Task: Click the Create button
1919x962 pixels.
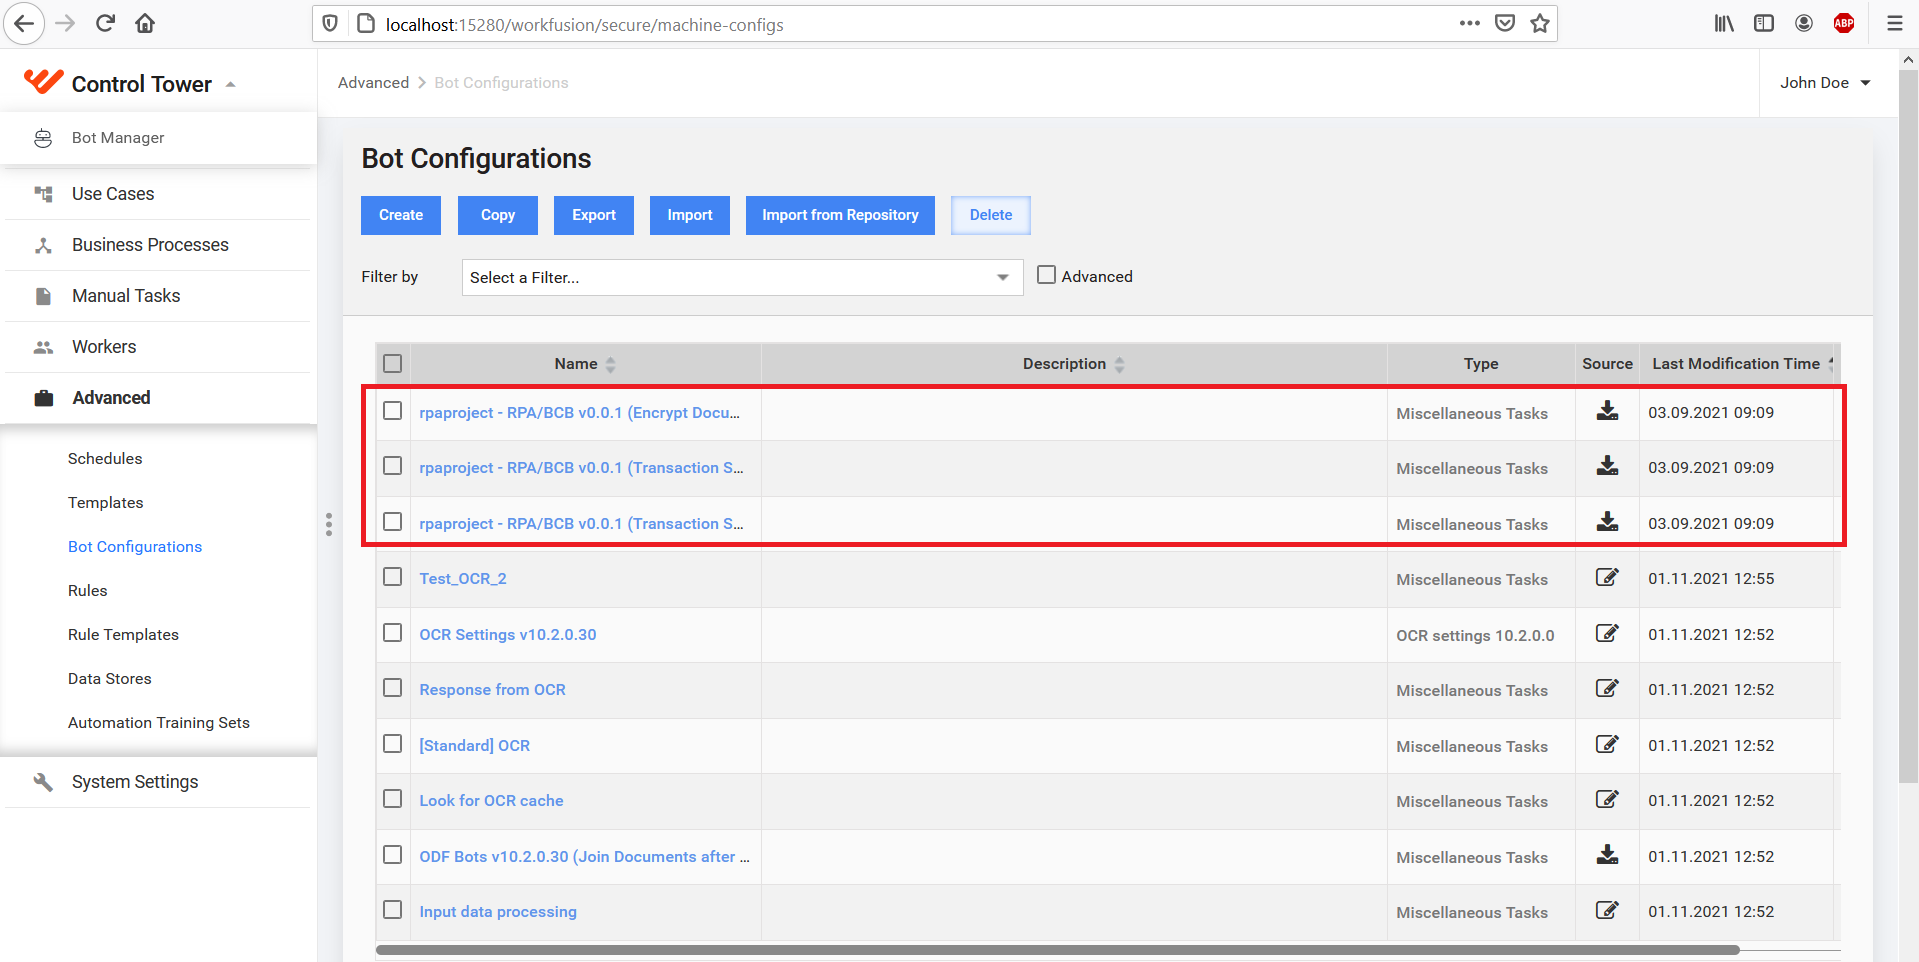Action: click(x=401, y=215)
